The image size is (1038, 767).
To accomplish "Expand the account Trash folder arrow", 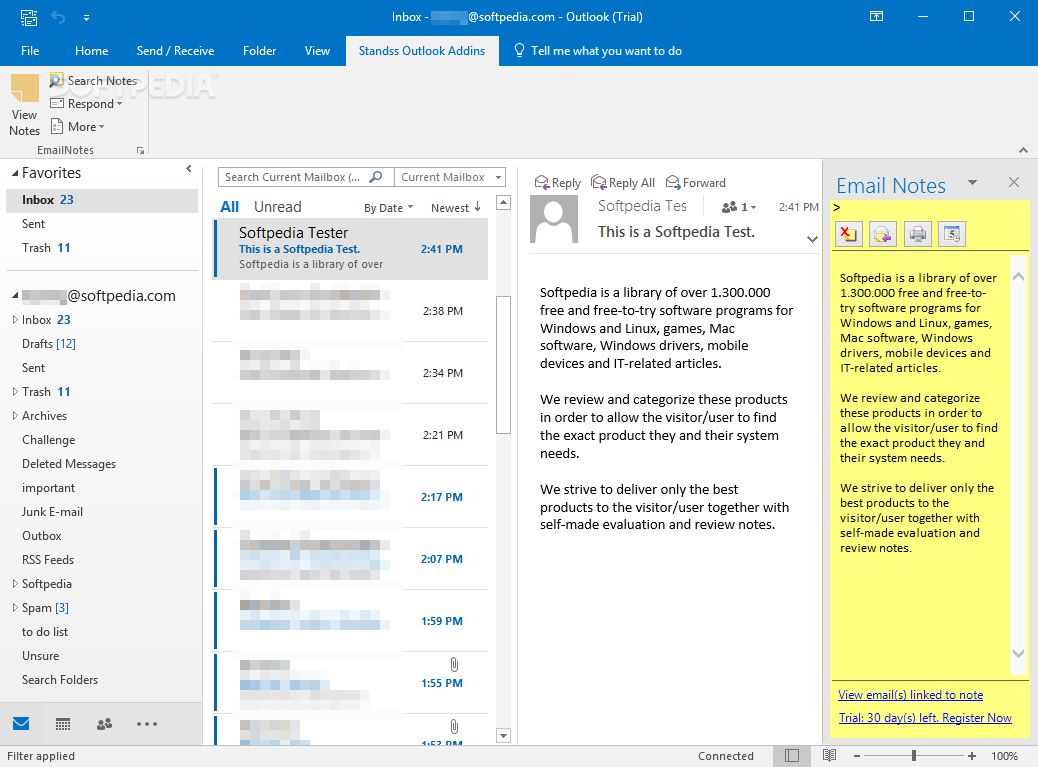I will 15,392.
